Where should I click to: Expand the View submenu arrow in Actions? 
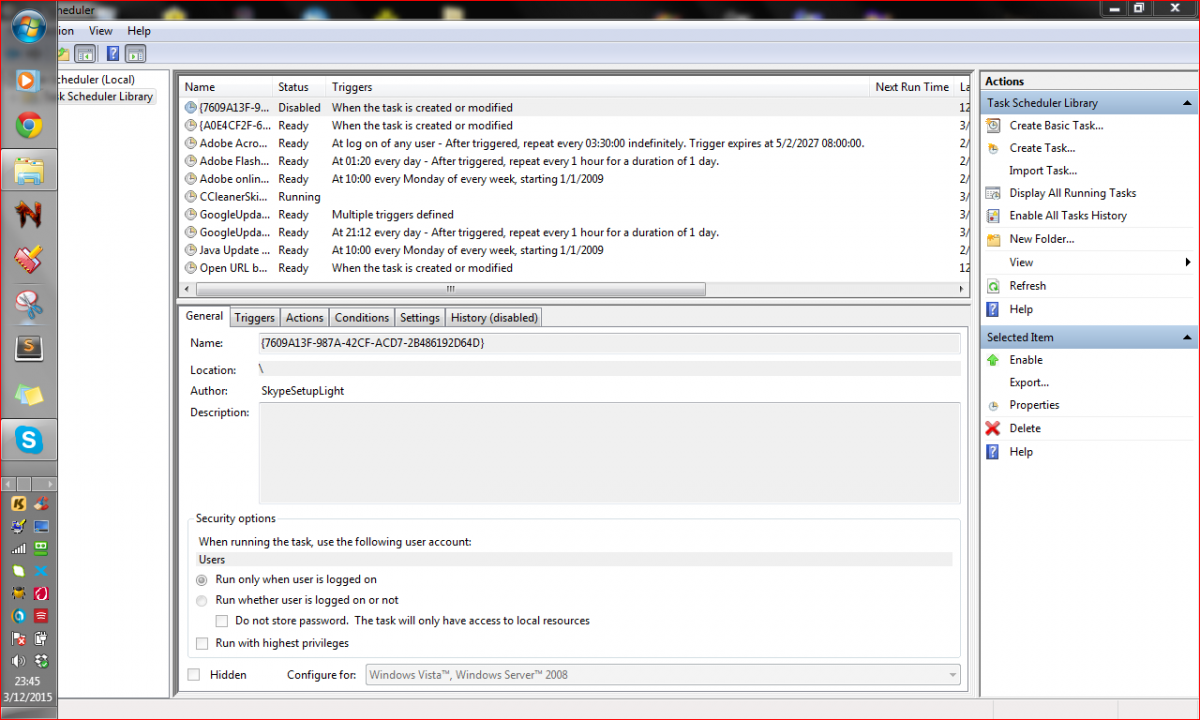(x=1188, y=263)
